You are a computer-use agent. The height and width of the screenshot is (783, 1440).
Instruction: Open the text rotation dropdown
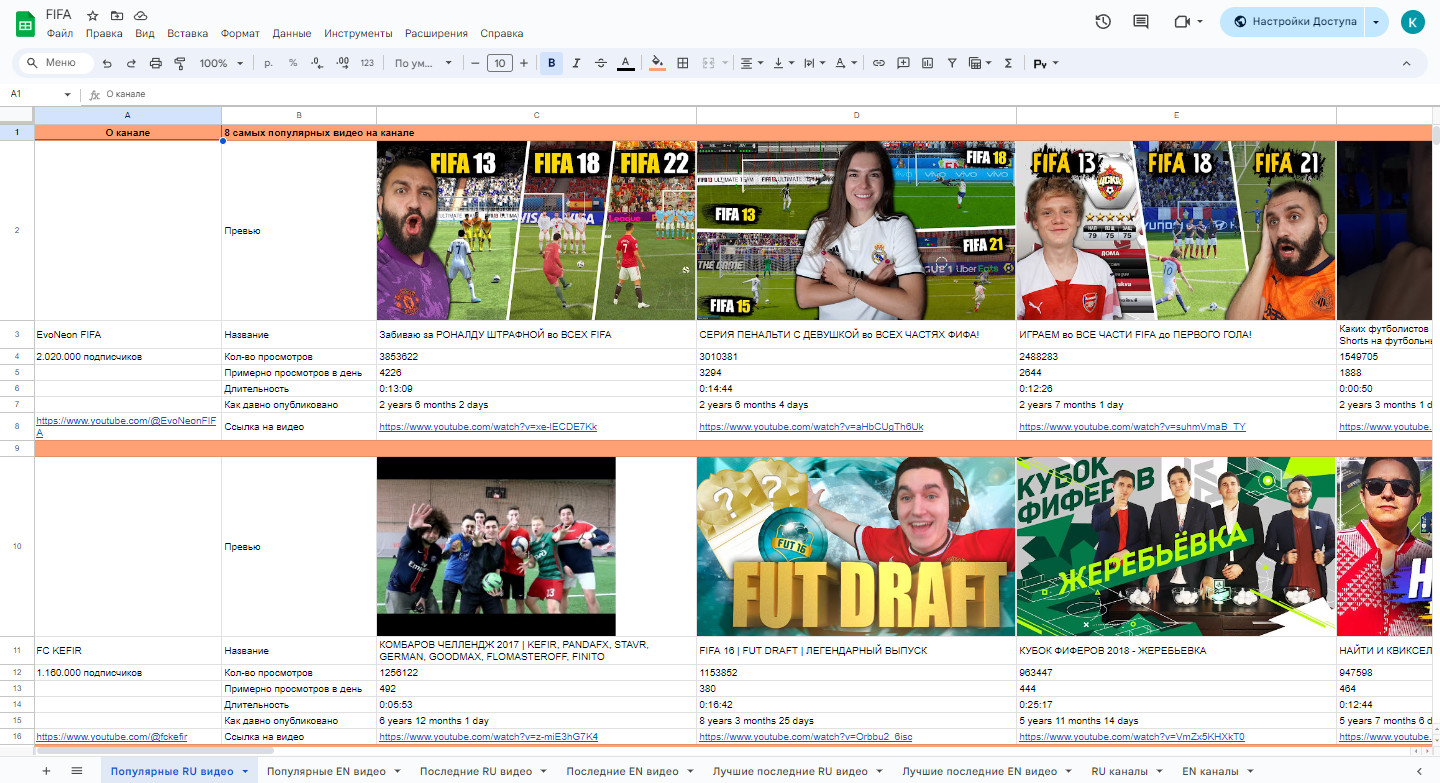tap(845, 63)
